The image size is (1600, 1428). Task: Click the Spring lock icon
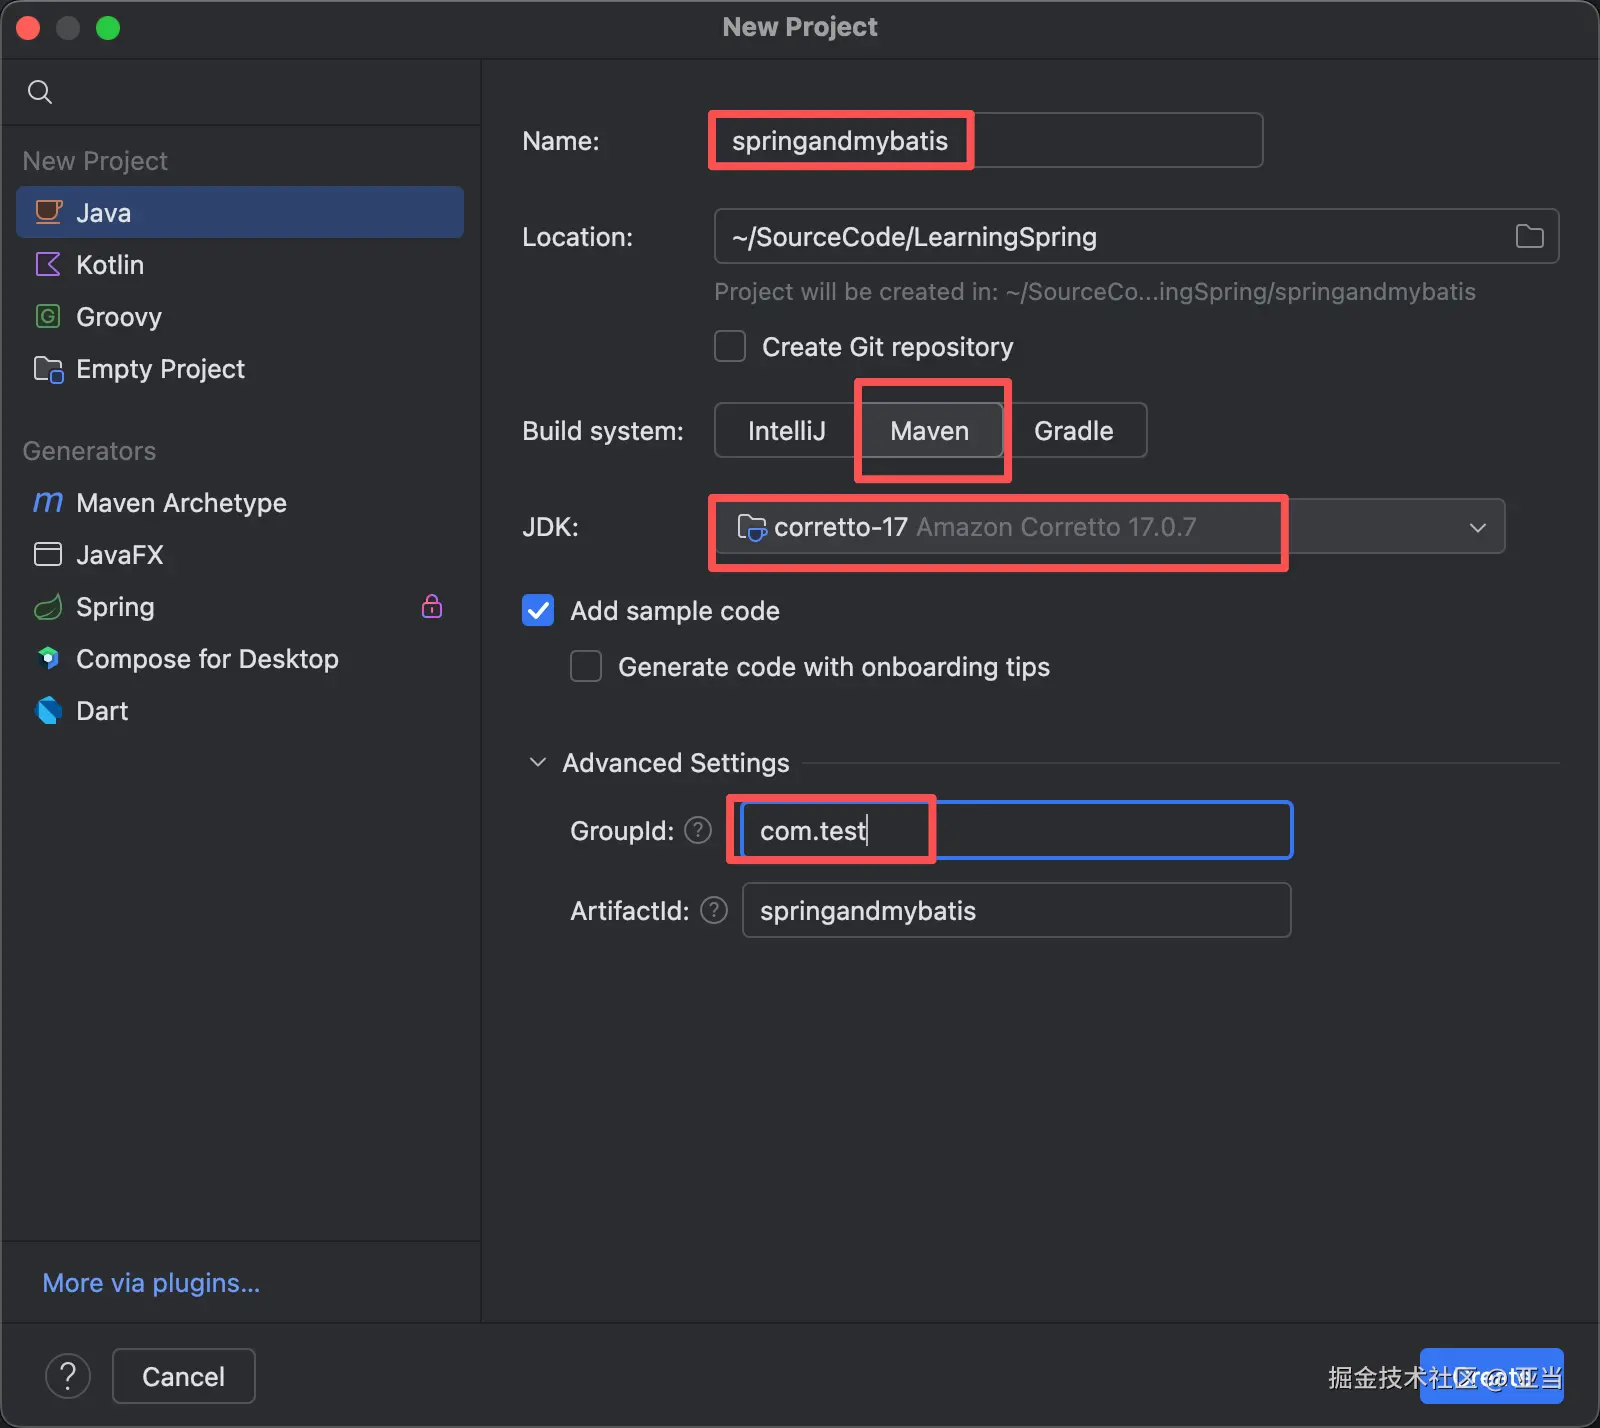(432, 606)
